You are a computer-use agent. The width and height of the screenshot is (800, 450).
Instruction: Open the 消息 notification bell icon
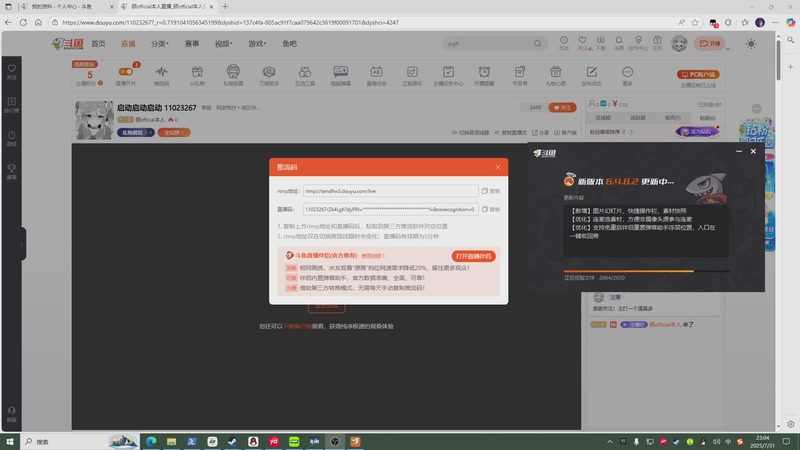click(619, 43)
